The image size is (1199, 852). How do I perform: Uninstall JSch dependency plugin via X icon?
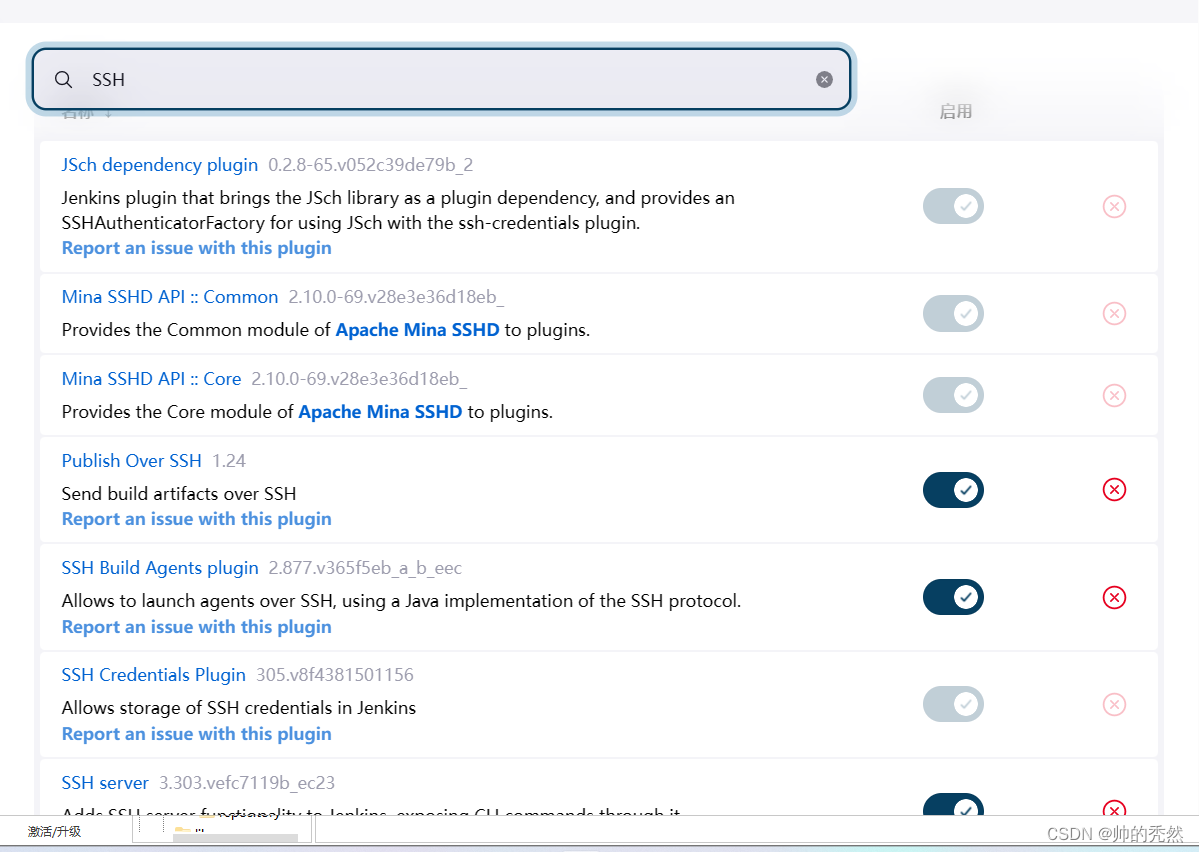coord(1114,206)
